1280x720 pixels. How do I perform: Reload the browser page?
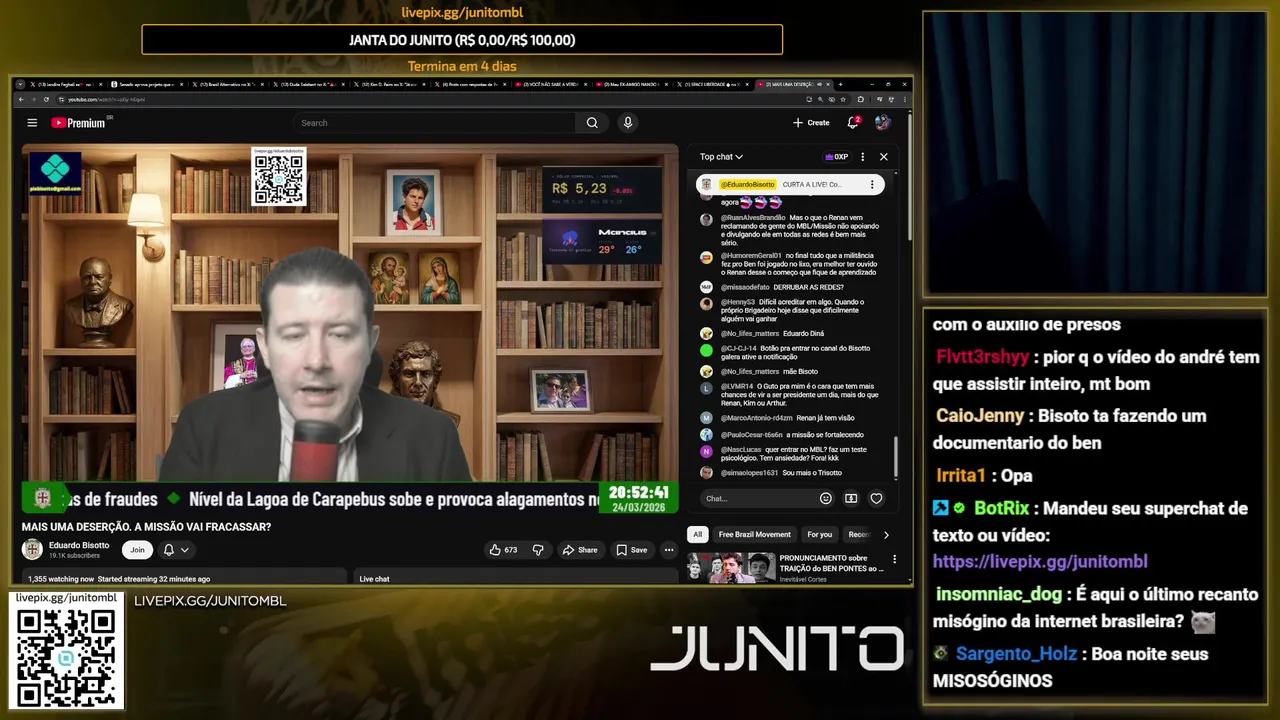point(47,99)
